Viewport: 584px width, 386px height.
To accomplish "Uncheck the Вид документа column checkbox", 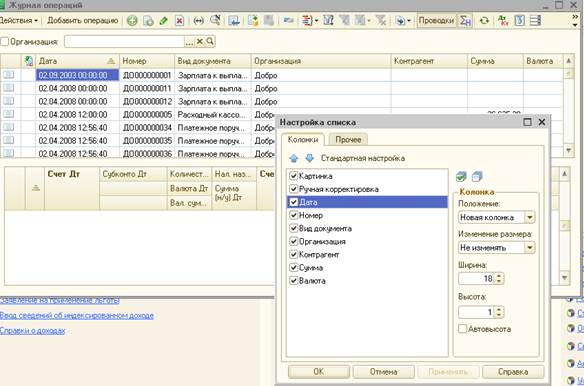I will coord(293,228).
